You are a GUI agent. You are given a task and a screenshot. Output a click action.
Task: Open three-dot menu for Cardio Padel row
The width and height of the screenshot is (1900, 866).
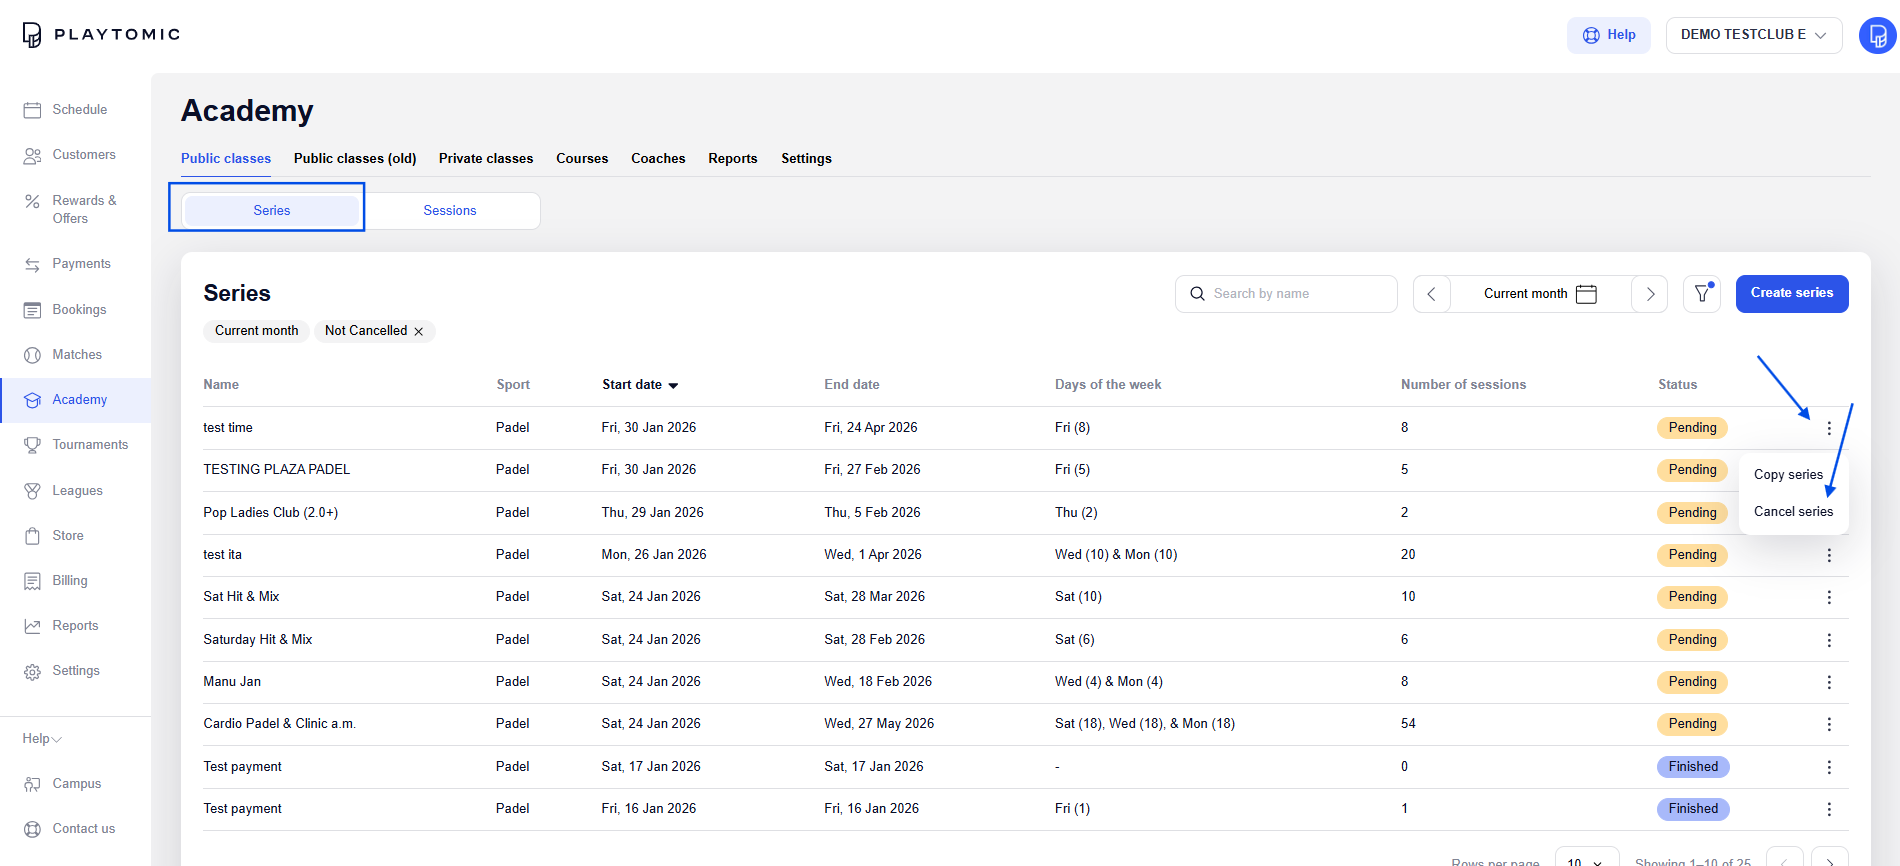pos(1829,724)
